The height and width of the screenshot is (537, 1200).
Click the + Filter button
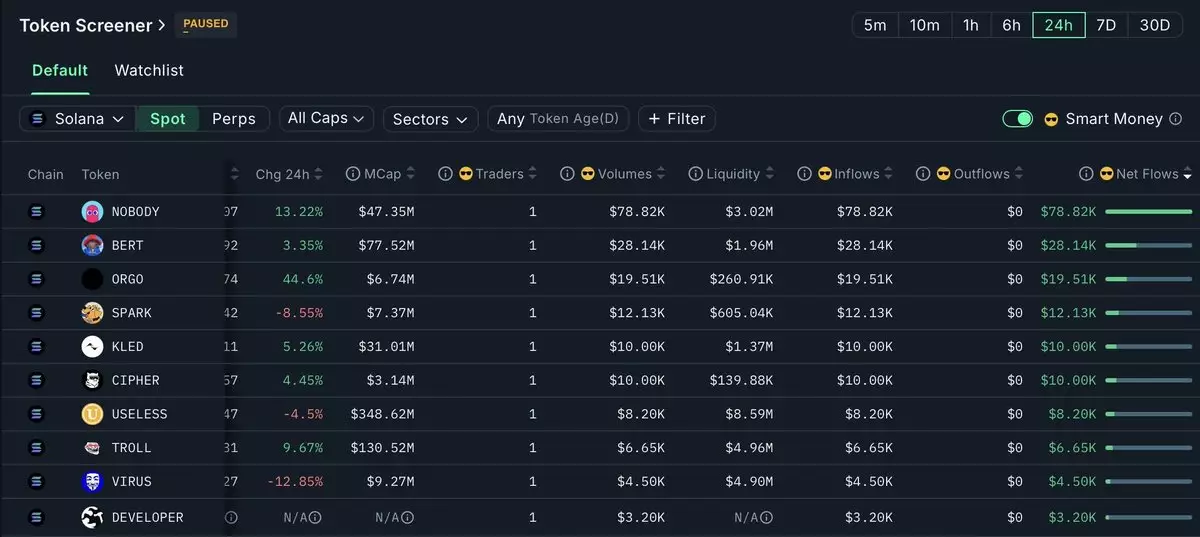(x=677, y=119)
